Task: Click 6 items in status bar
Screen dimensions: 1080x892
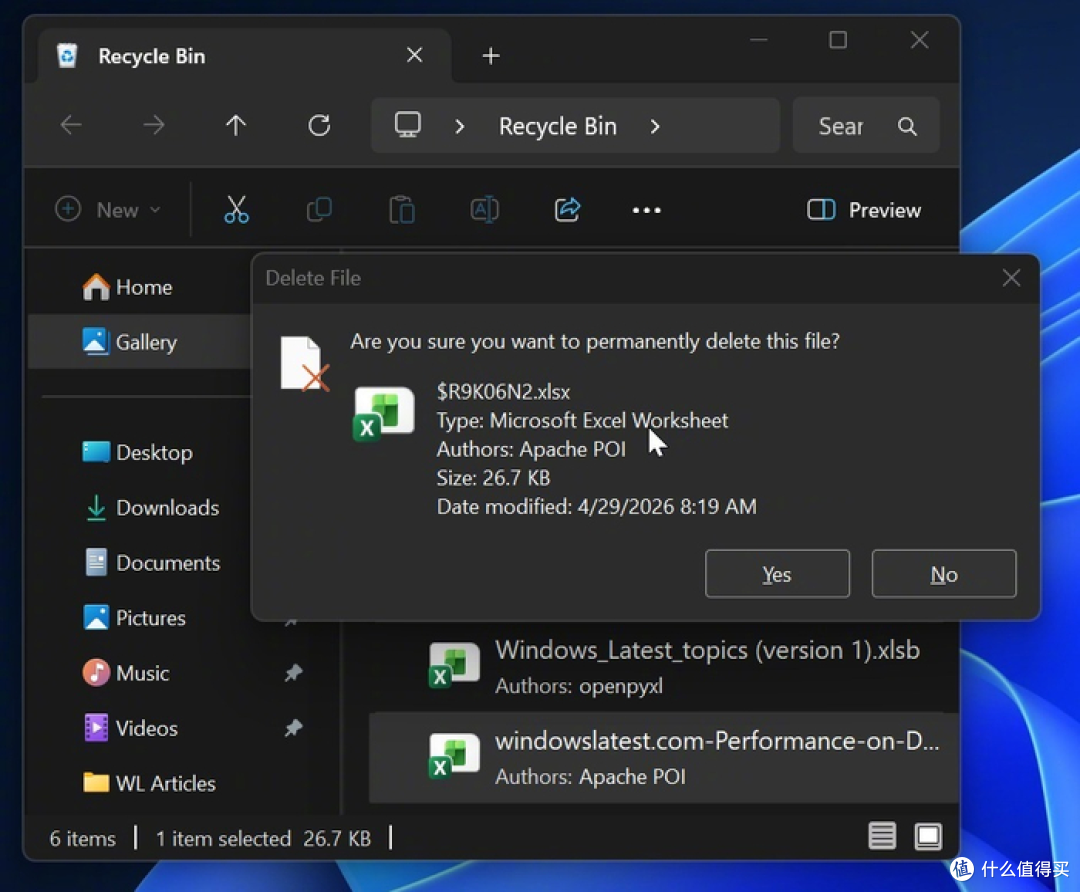Action: (x=83, y=838)
